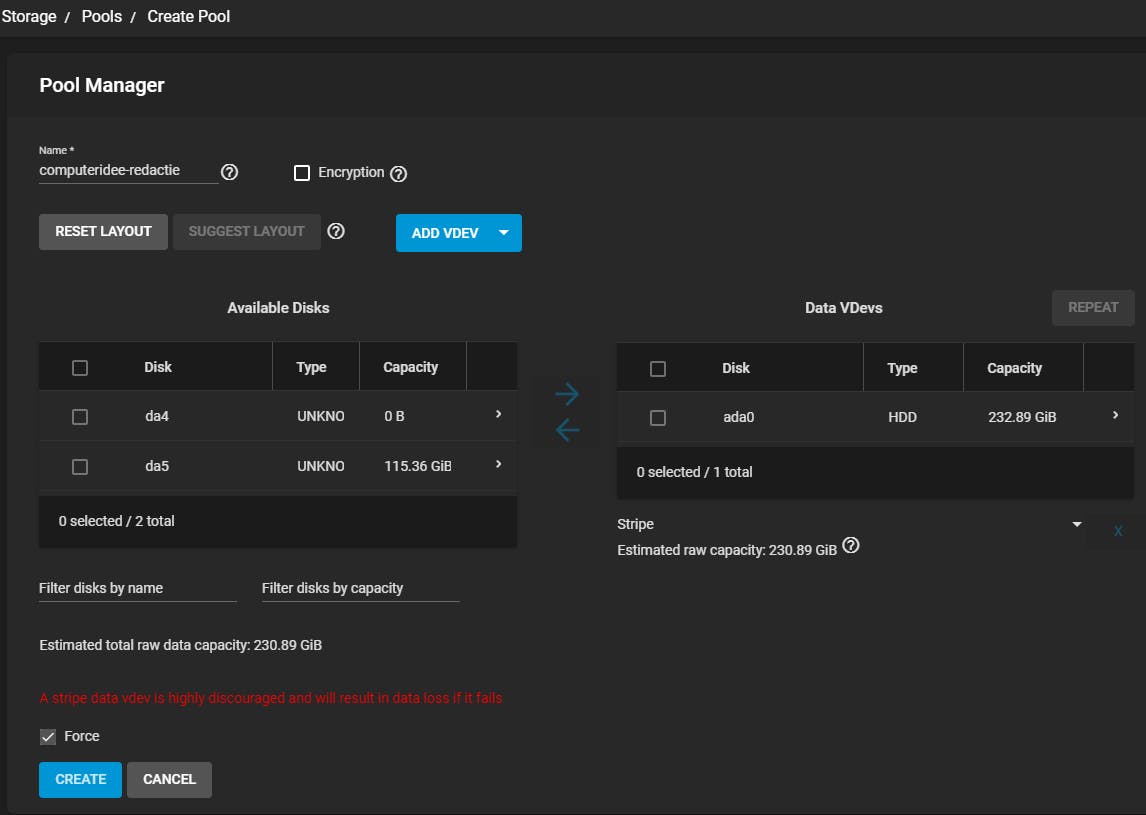This screenshot has height=815, width=1146.
Task: Click Estimated total raw data capacity text
Action: pos(181,645)
